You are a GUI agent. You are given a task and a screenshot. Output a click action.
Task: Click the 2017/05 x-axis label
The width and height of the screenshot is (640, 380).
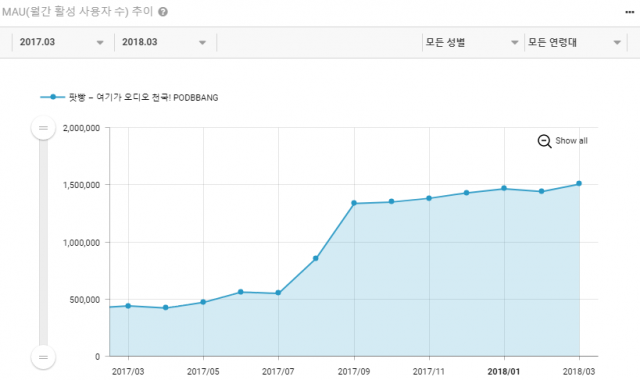point(203,372)
